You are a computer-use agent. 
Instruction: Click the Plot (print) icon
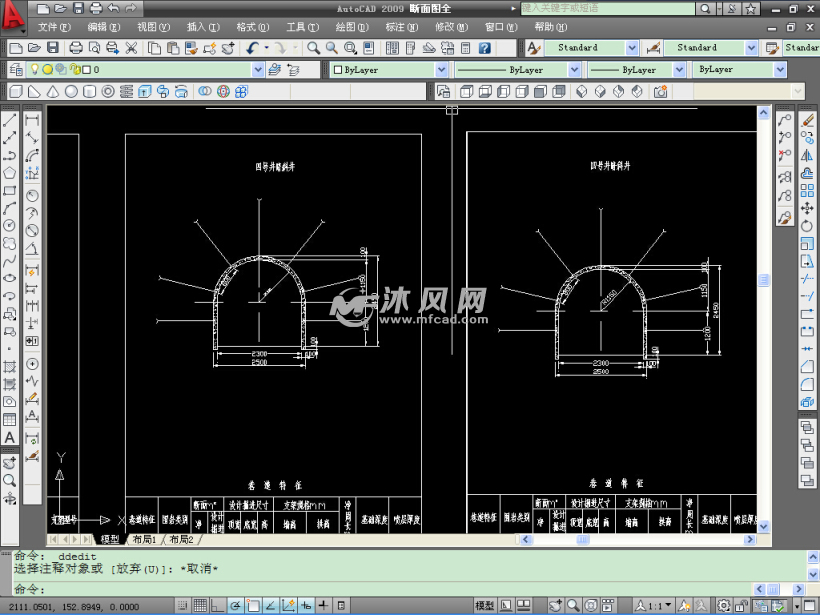[76, 48]
